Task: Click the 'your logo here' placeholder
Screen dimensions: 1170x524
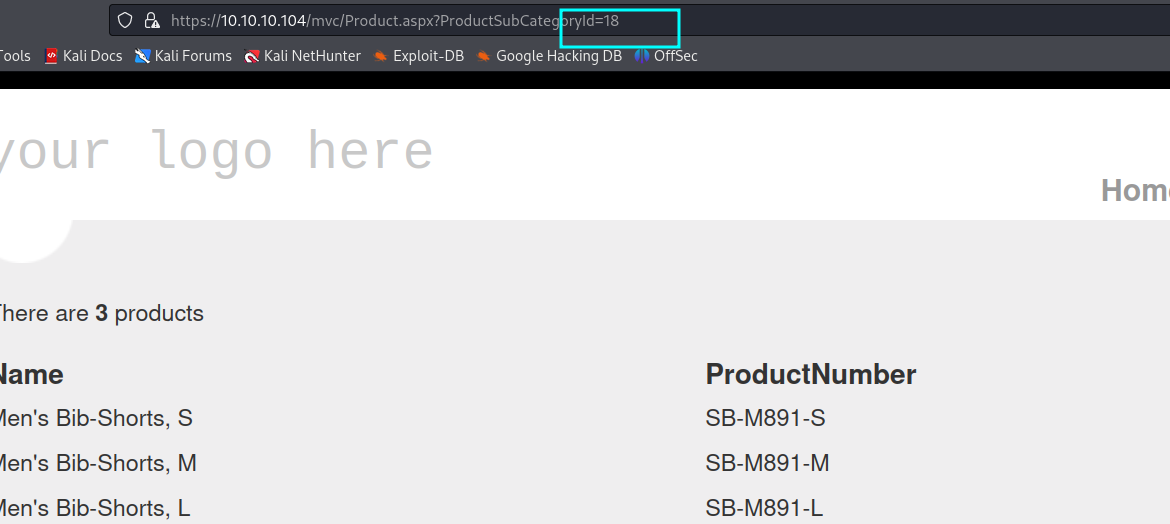Action: tap(215, 151)
